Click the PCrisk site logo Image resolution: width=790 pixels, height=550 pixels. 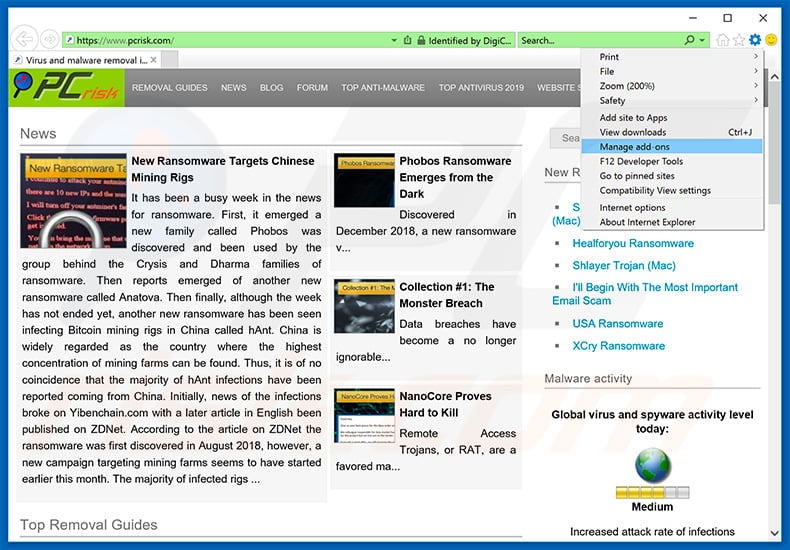pos(67,88)
